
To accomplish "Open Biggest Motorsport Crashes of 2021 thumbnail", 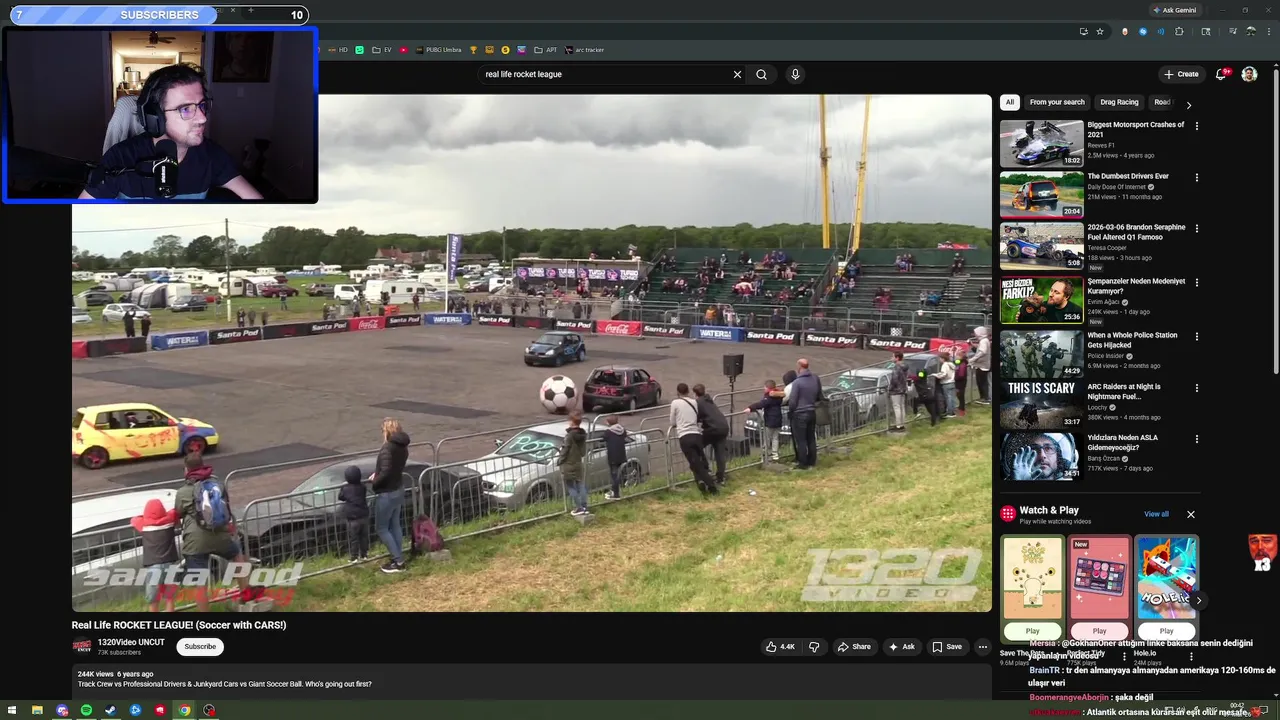I will pyautogui.click(x=1041, y=143).
